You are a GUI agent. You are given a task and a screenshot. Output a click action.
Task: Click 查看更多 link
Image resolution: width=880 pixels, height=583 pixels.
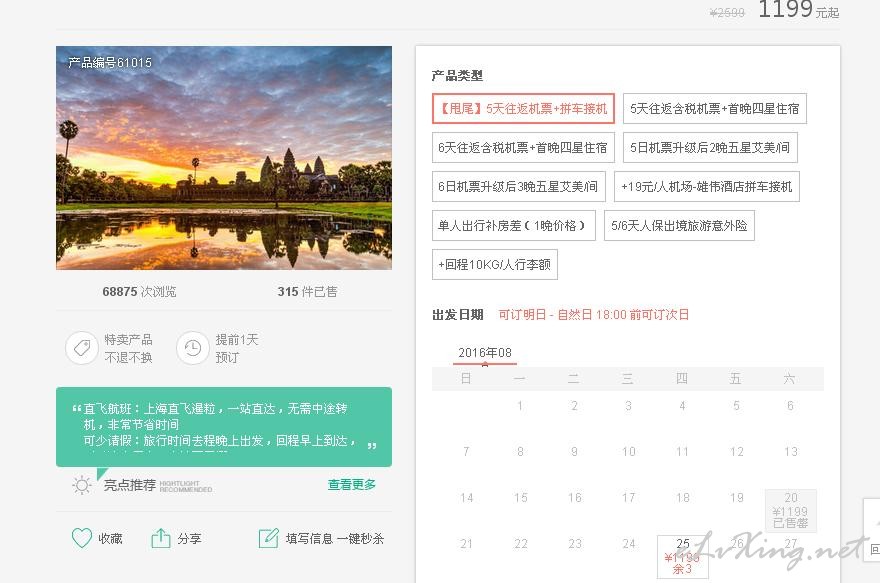352,485
